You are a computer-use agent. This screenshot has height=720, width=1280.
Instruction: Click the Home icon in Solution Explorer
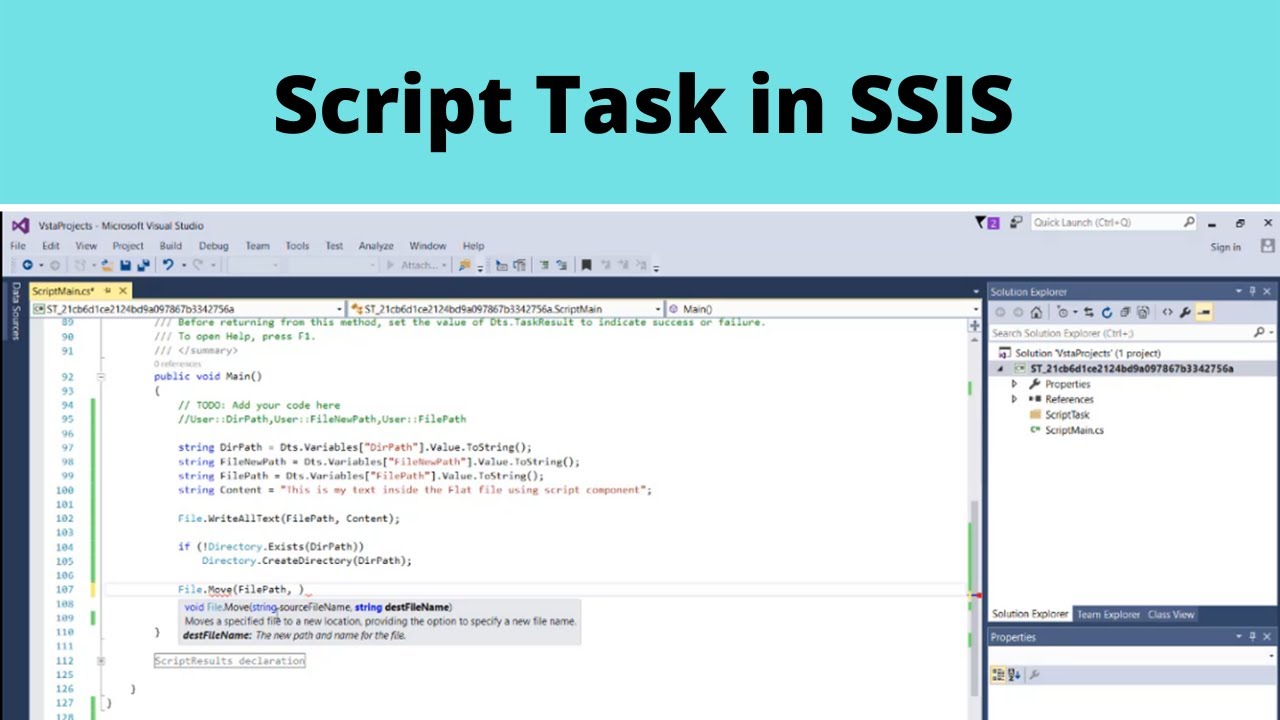click(x=1036, y=312)
